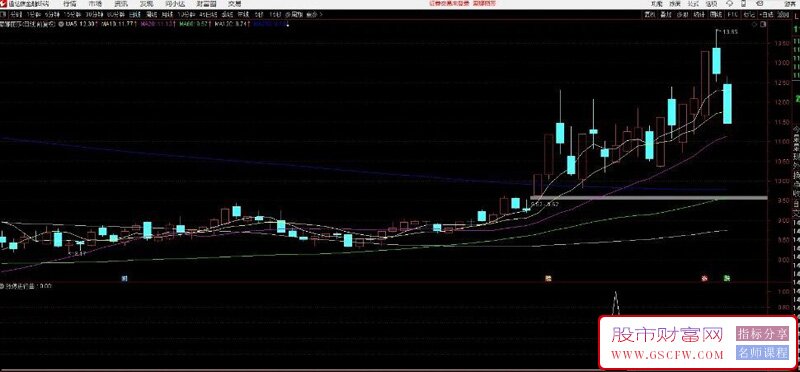Screen dimensions: 800x372
Task: Click the diamond-shaped icon in title bar
Action: coord(730,4)
